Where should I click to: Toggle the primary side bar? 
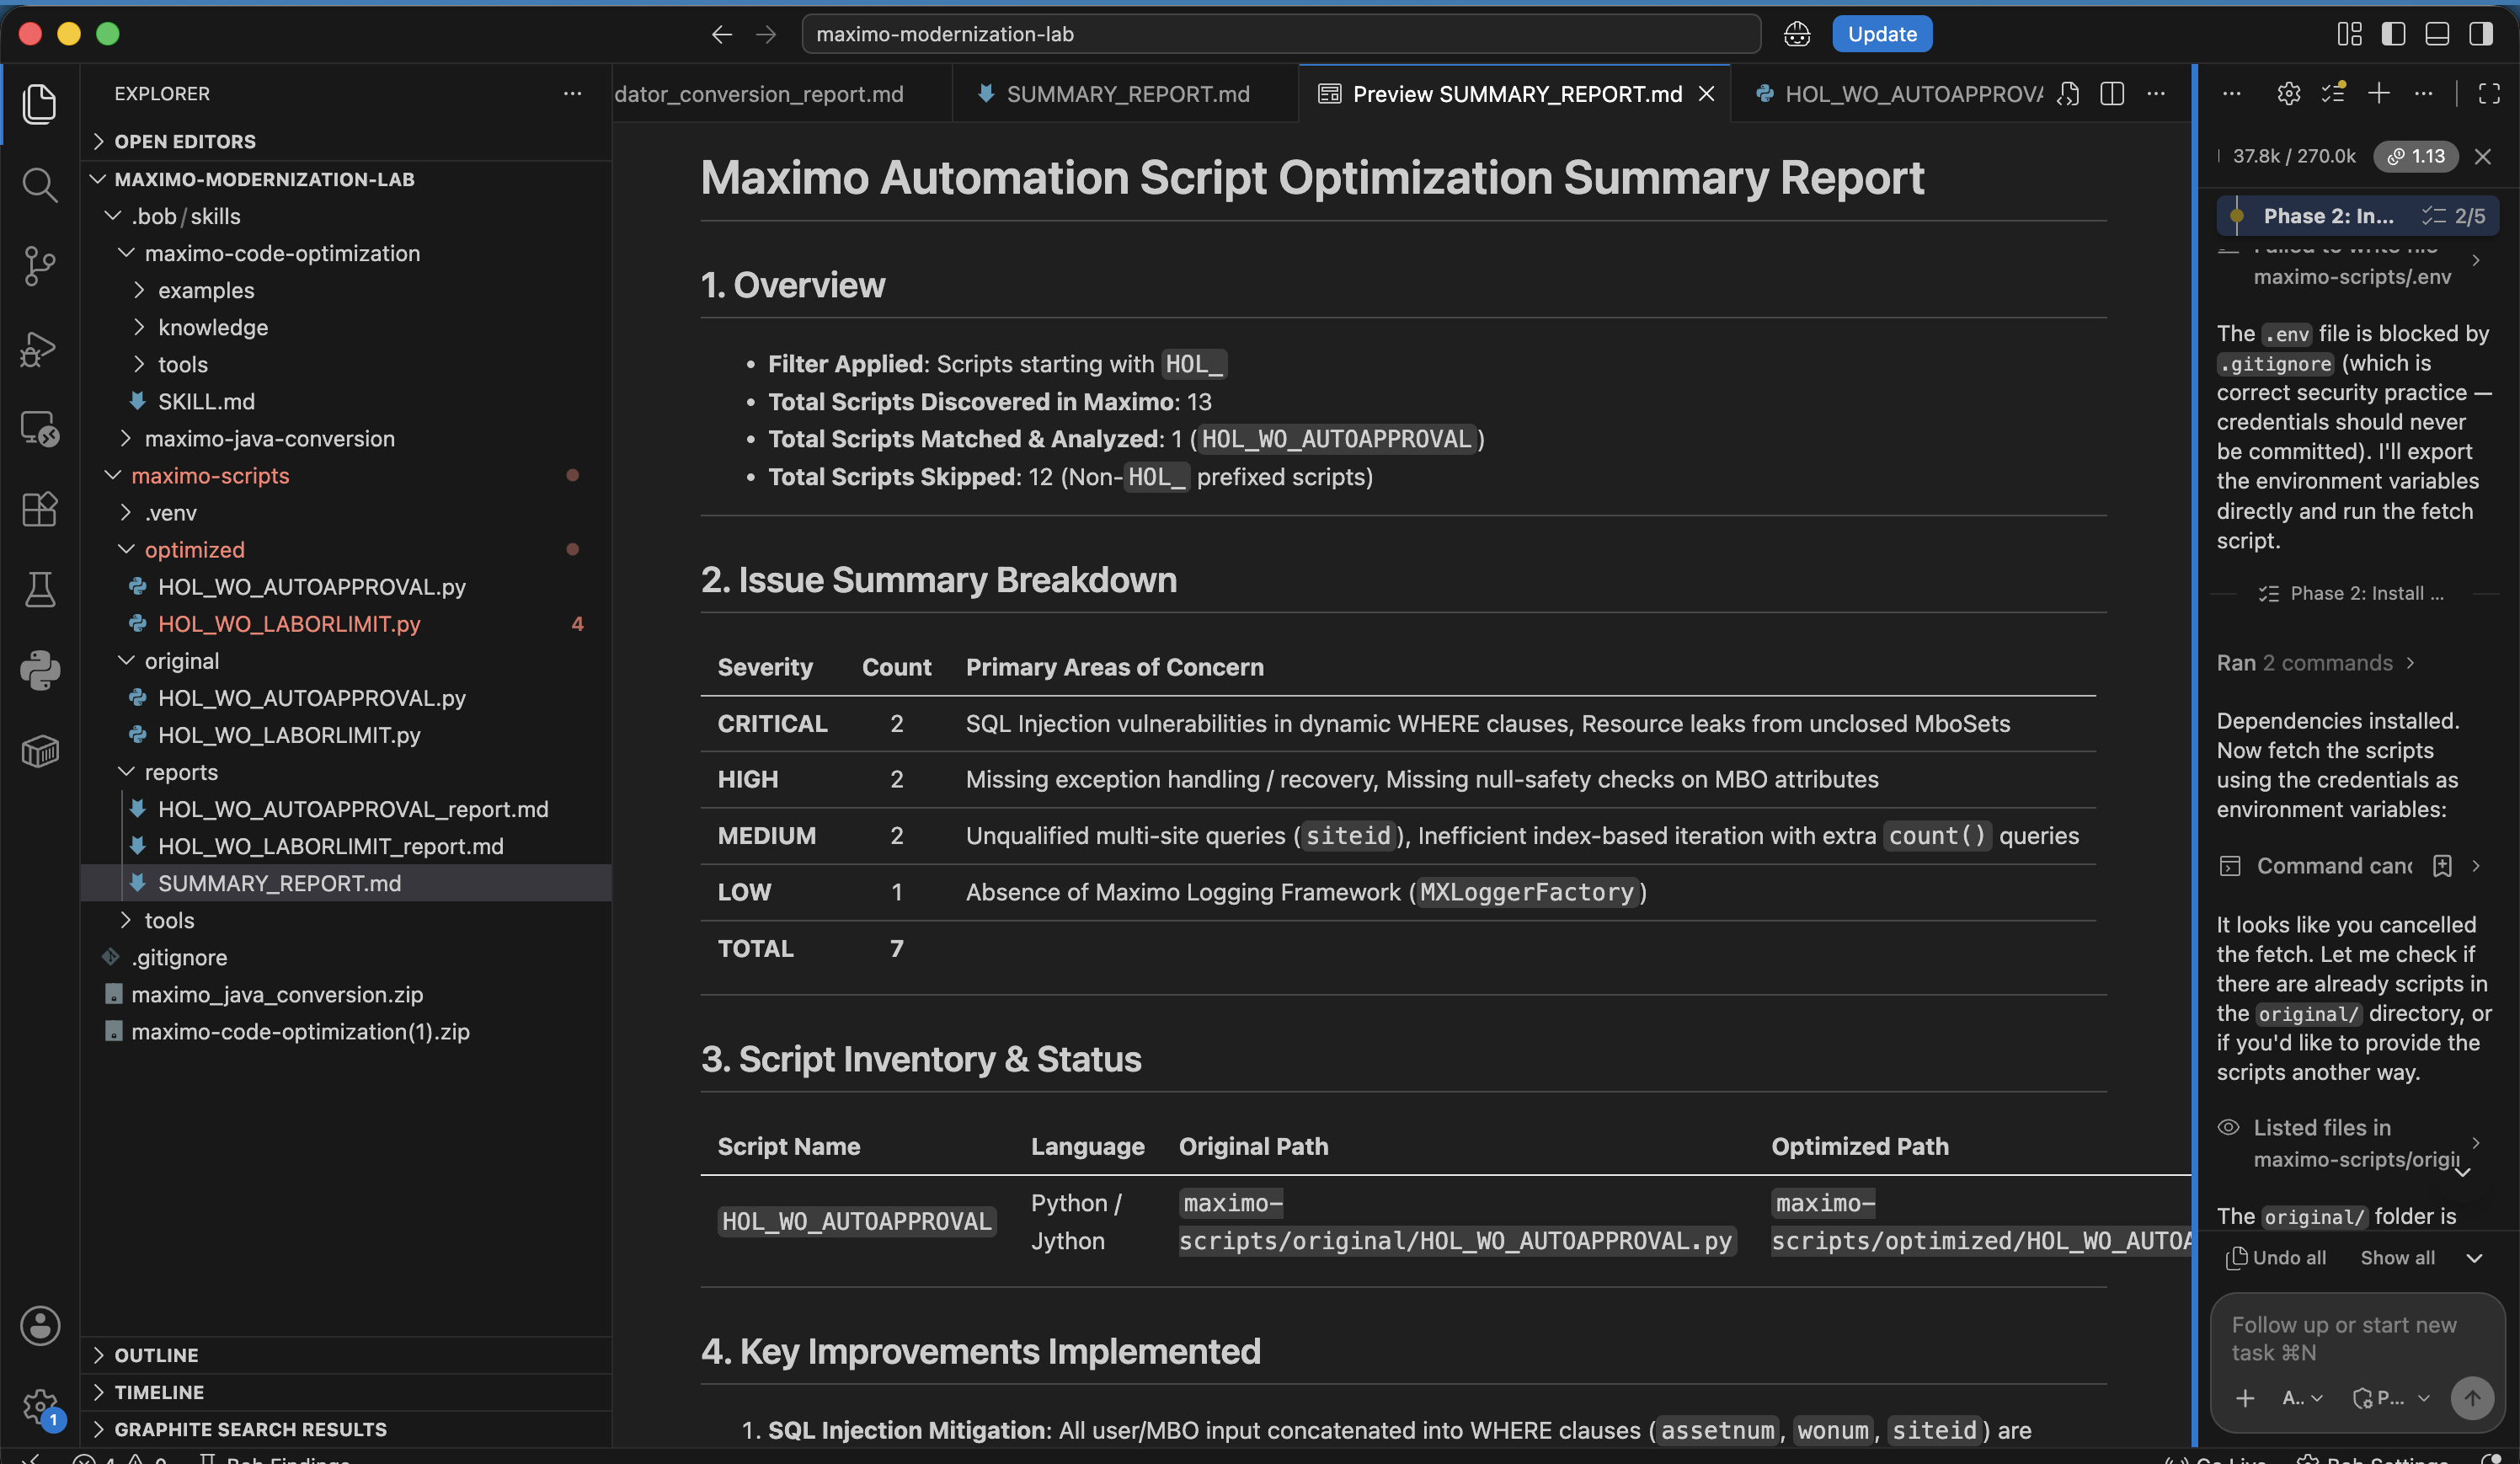coord(2393,34)
